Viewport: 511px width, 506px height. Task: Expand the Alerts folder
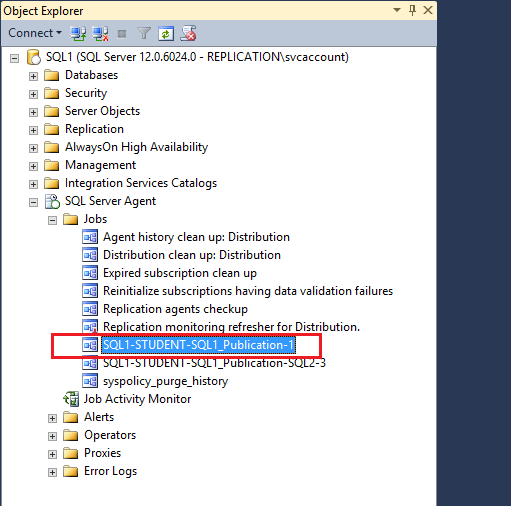[52, 418]
